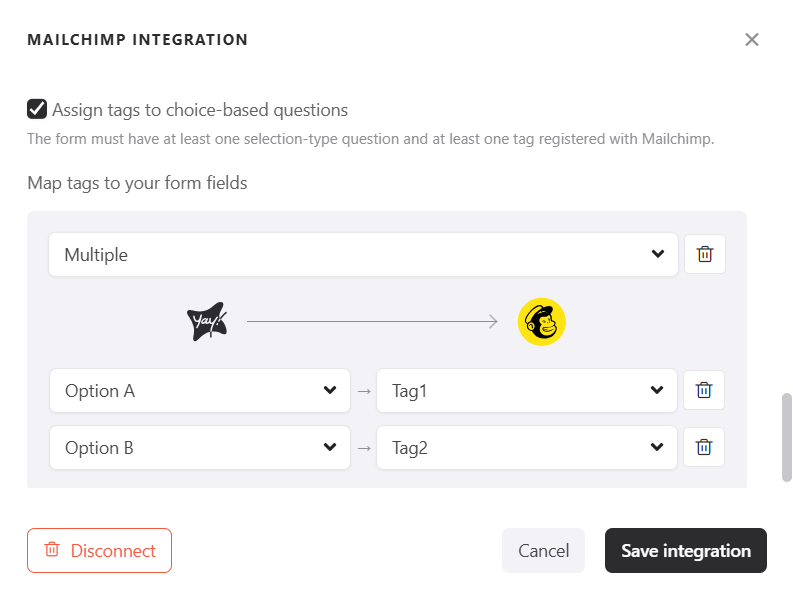Image resolution: width=793 pixels, height=596 pixels.
Task: Delete the Option B to Tag2 mapping
Action: click(x=704, y=447)
